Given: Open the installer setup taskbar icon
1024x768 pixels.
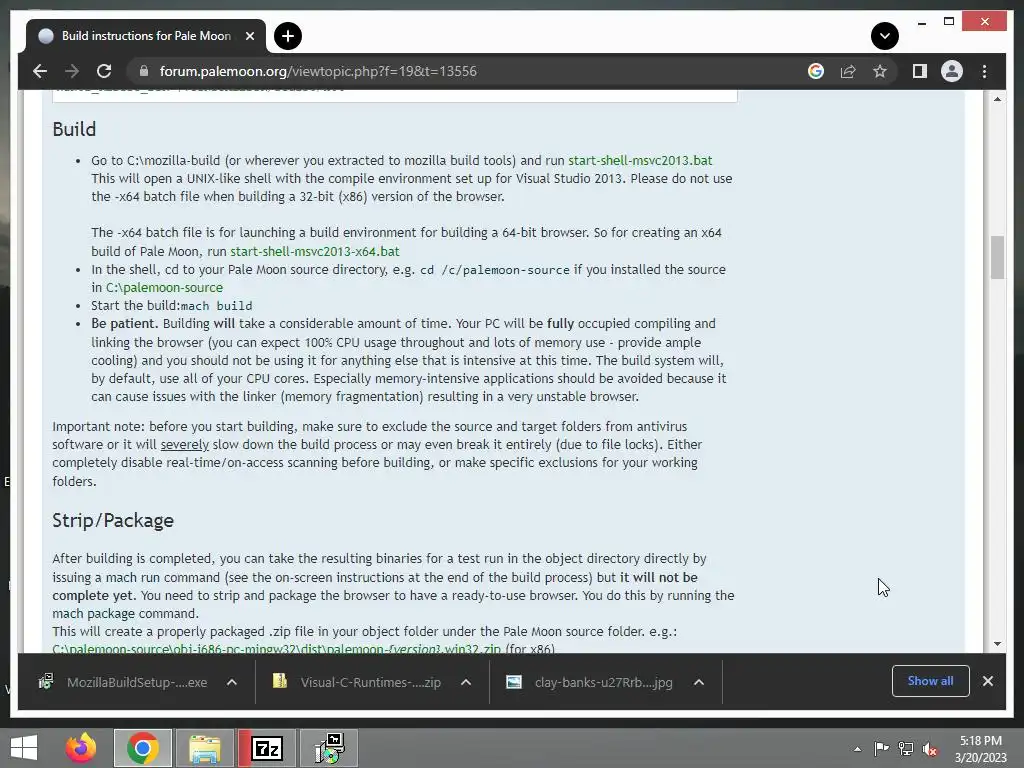Looking at the screenshot, I should coord(329,748).
